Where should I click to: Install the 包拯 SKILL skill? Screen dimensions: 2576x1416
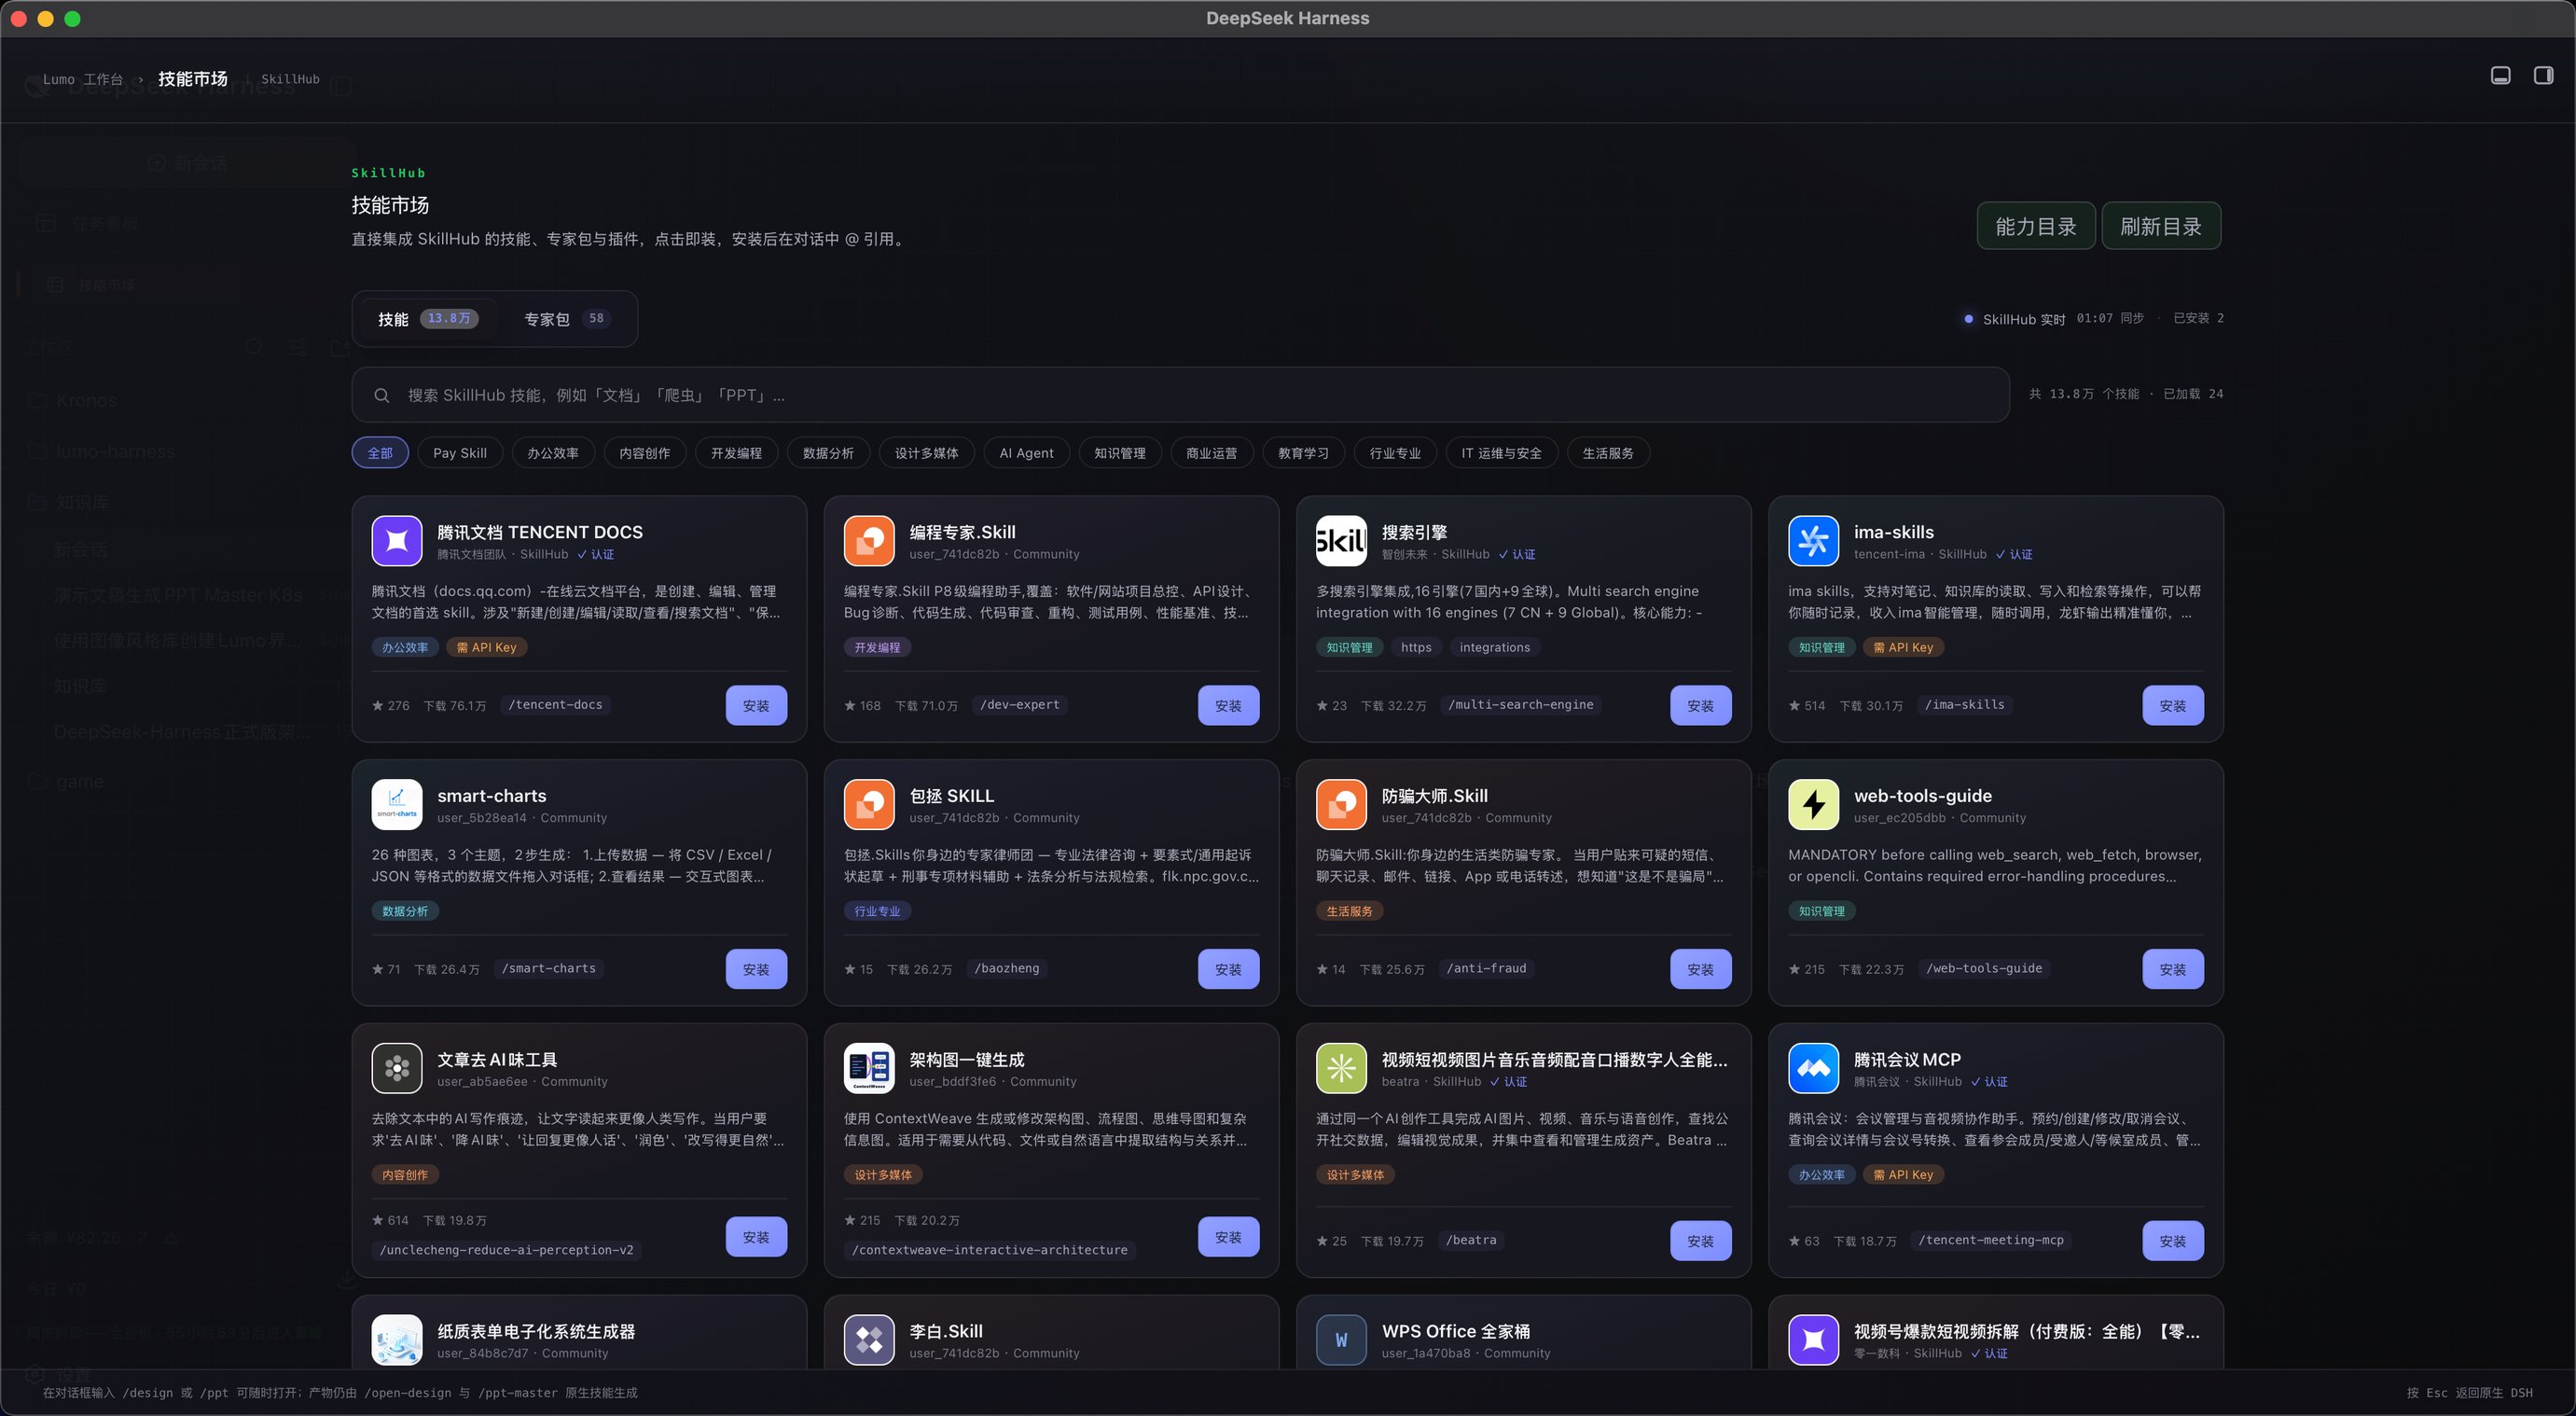[1228, 970]
